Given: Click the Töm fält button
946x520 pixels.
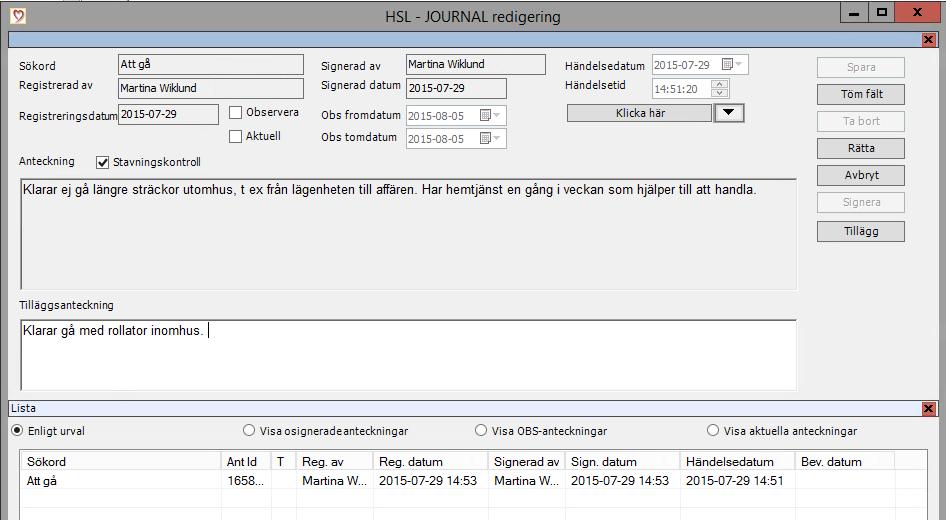Looking at the screenshot, I should pos(861,94).
